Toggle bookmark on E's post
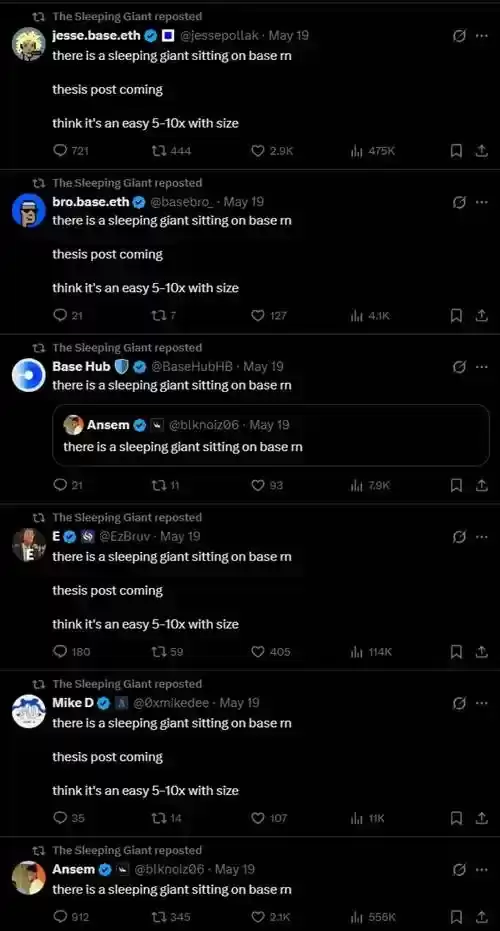 (456, 652)
